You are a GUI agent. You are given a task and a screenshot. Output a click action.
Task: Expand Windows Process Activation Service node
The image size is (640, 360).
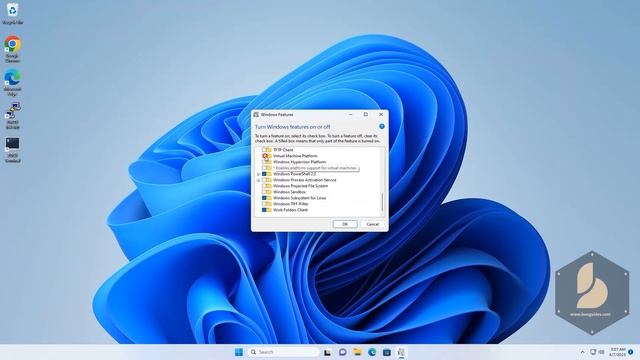click(x=258, y=180)
